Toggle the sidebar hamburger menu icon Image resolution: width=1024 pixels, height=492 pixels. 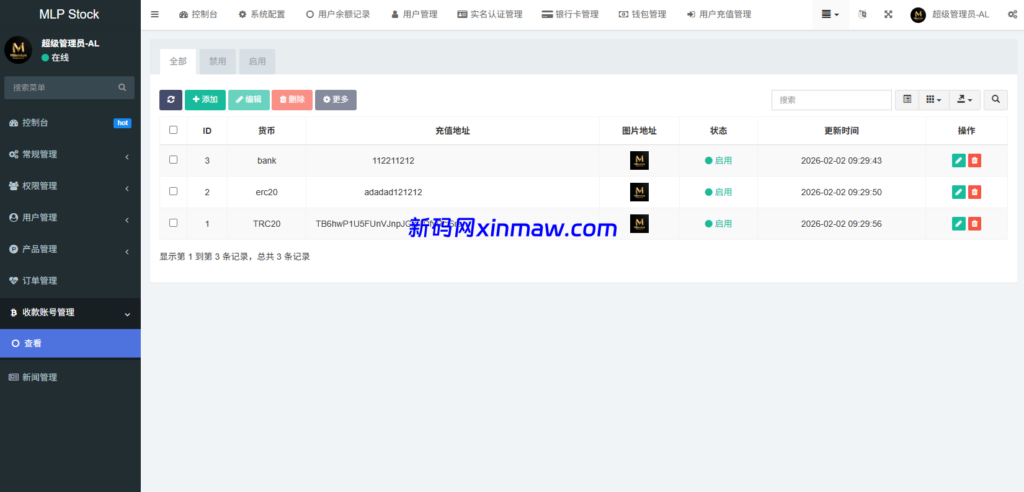pyautogui.click(x=155, y=14)
